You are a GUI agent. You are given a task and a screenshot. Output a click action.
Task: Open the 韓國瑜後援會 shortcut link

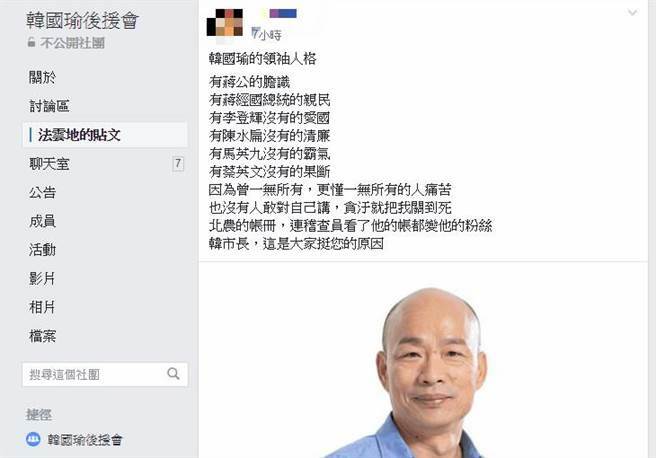pos(85,440)
